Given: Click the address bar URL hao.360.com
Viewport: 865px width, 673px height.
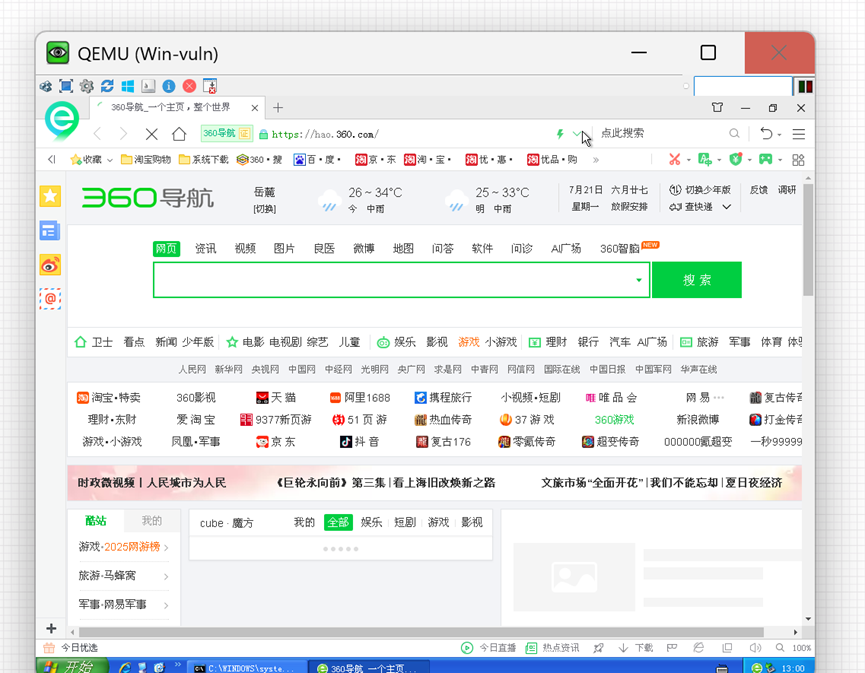Looking at the screenshot, I should click(x=325, y=134).
